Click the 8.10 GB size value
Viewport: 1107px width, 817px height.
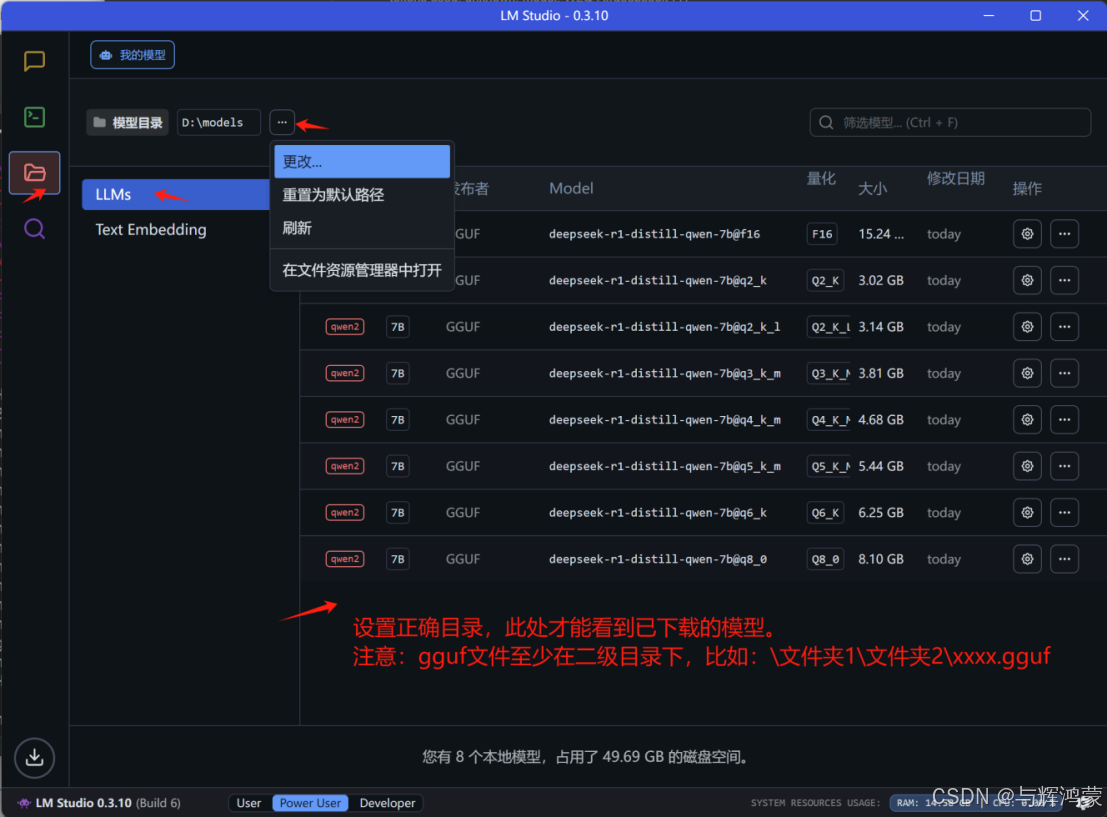pyautogui.click(x=880, y=559)
